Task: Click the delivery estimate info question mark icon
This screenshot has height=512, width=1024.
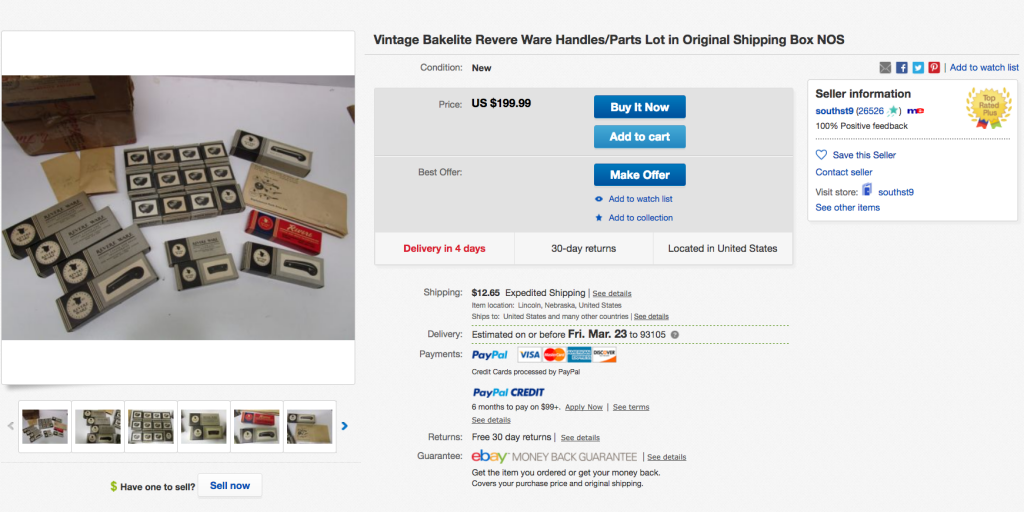Action: (675, 334)
